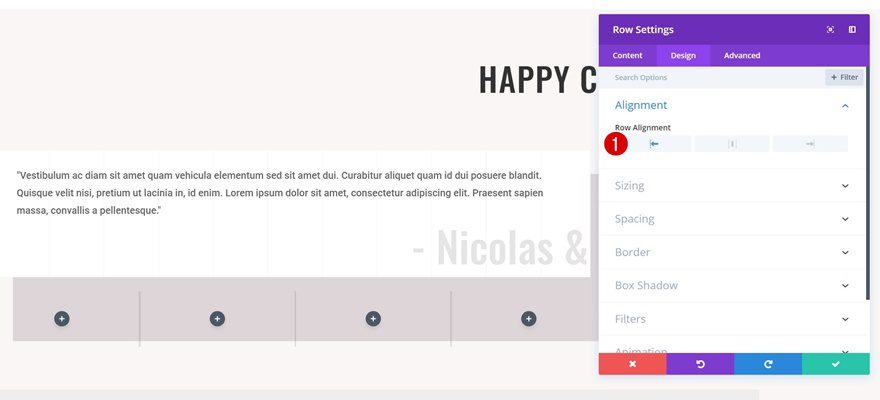The height and width of the screenshot is (400, 880).
Task: Switch to the Advanced tab
Action: click(742, 56)
